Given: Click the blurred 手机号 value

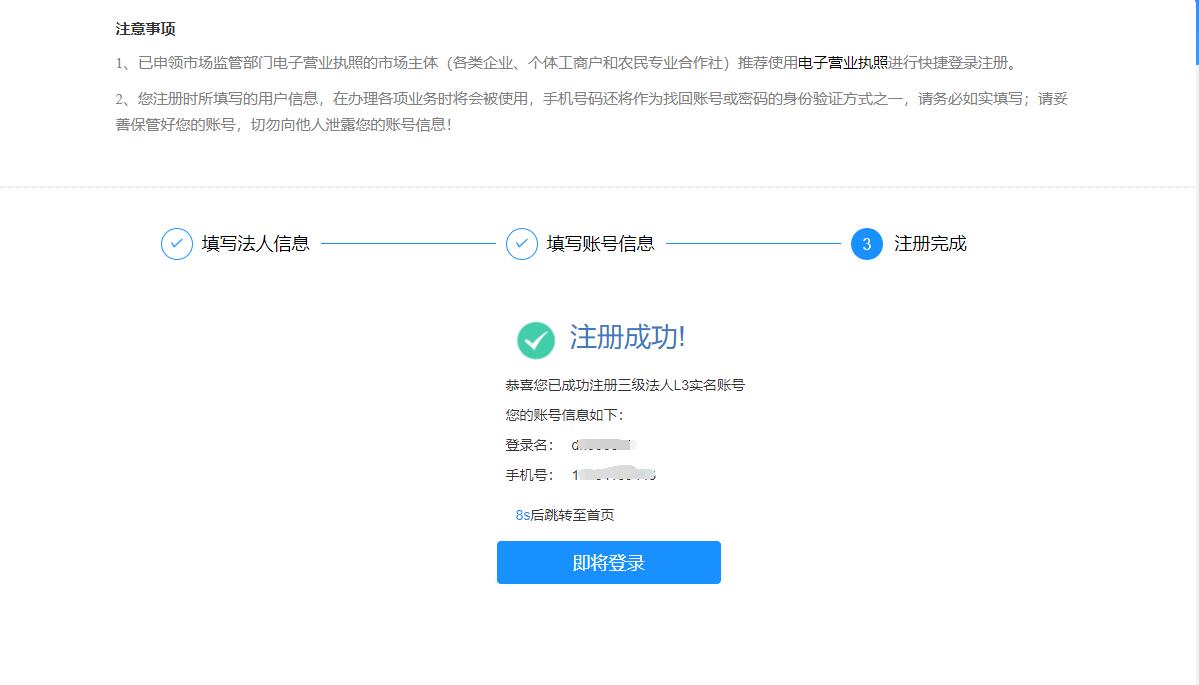Looking at the screenshot, I should click(x=614, y=475).
